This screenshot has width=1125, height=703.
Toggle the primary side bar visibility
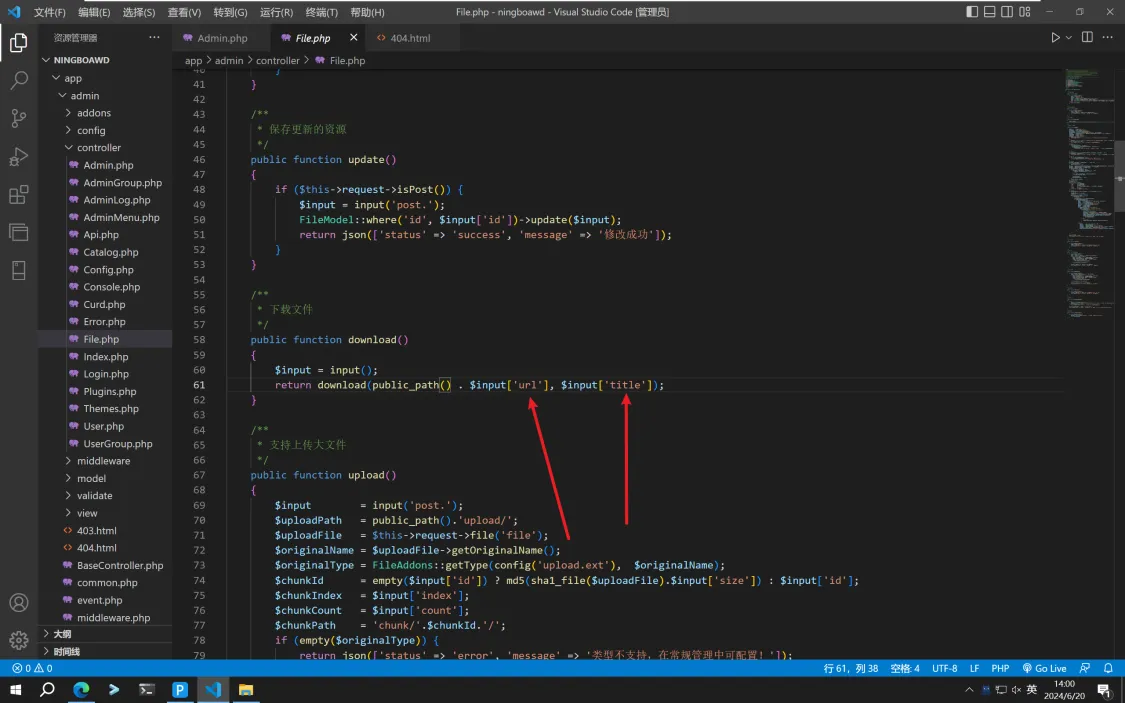(x=972, y=11)
